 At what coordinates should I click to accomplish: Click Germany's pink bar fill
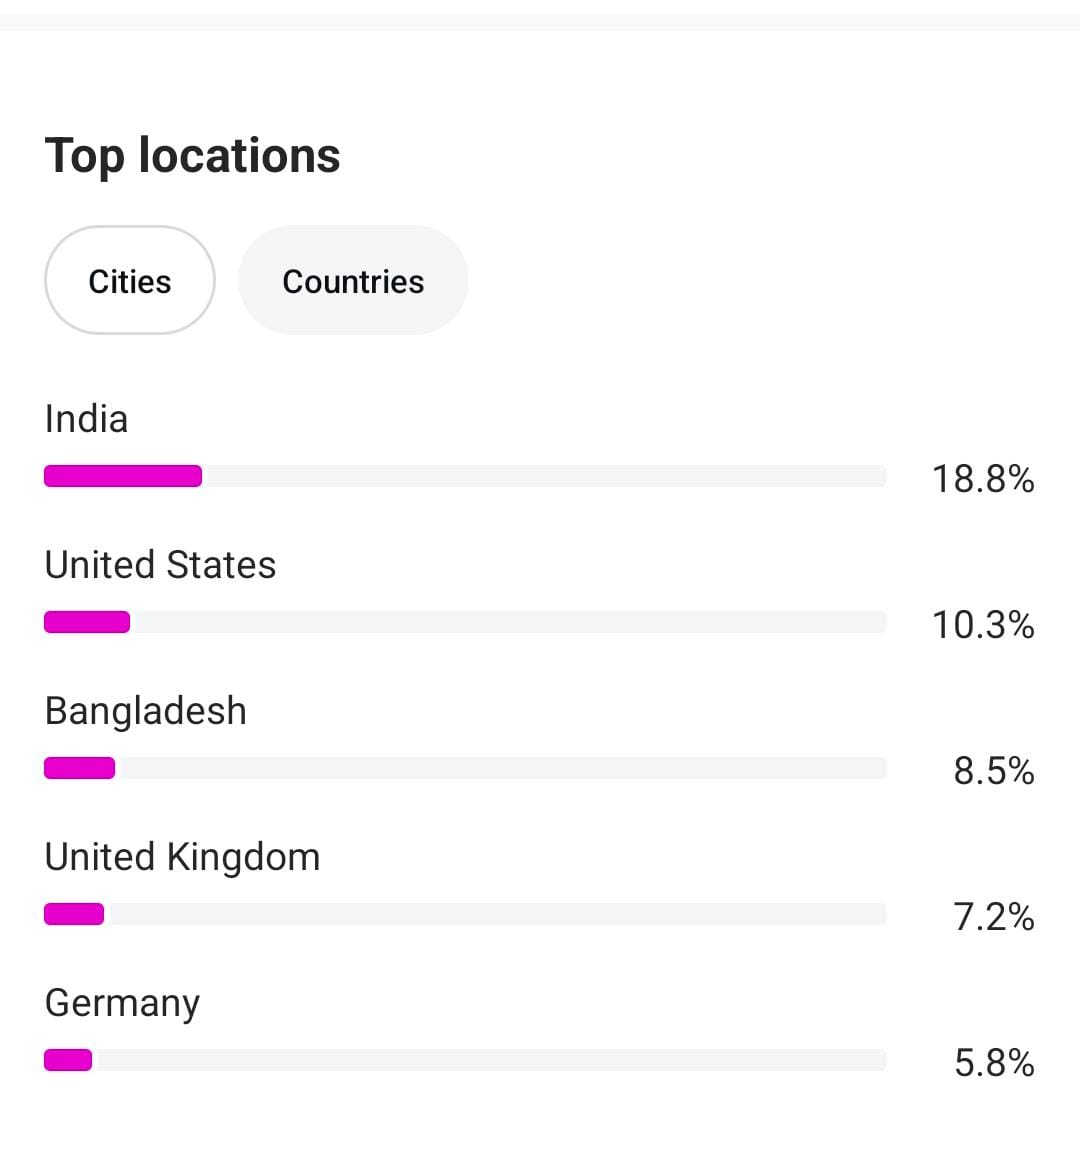click(x=68, y=1060)
